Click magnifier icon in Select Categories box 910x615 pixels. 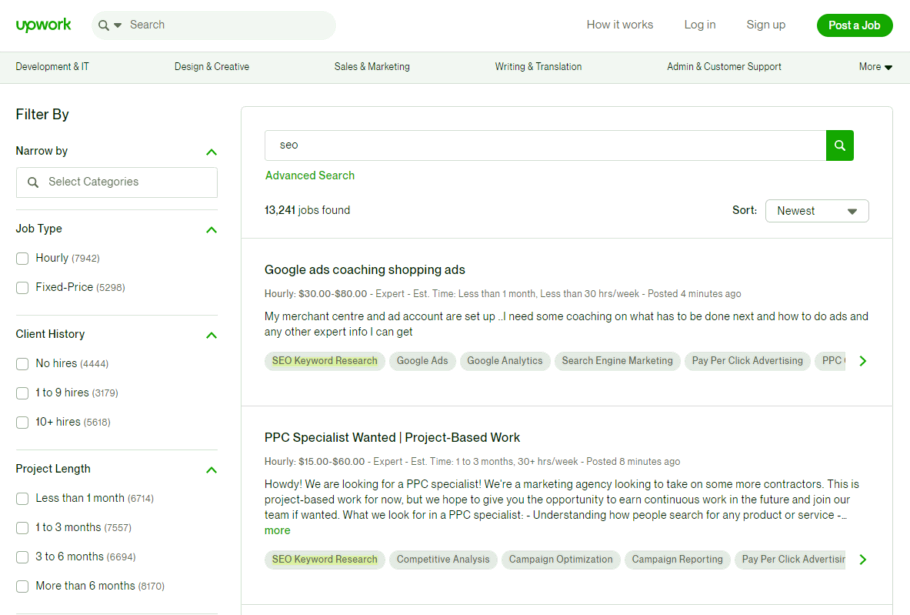coord(33,182)
